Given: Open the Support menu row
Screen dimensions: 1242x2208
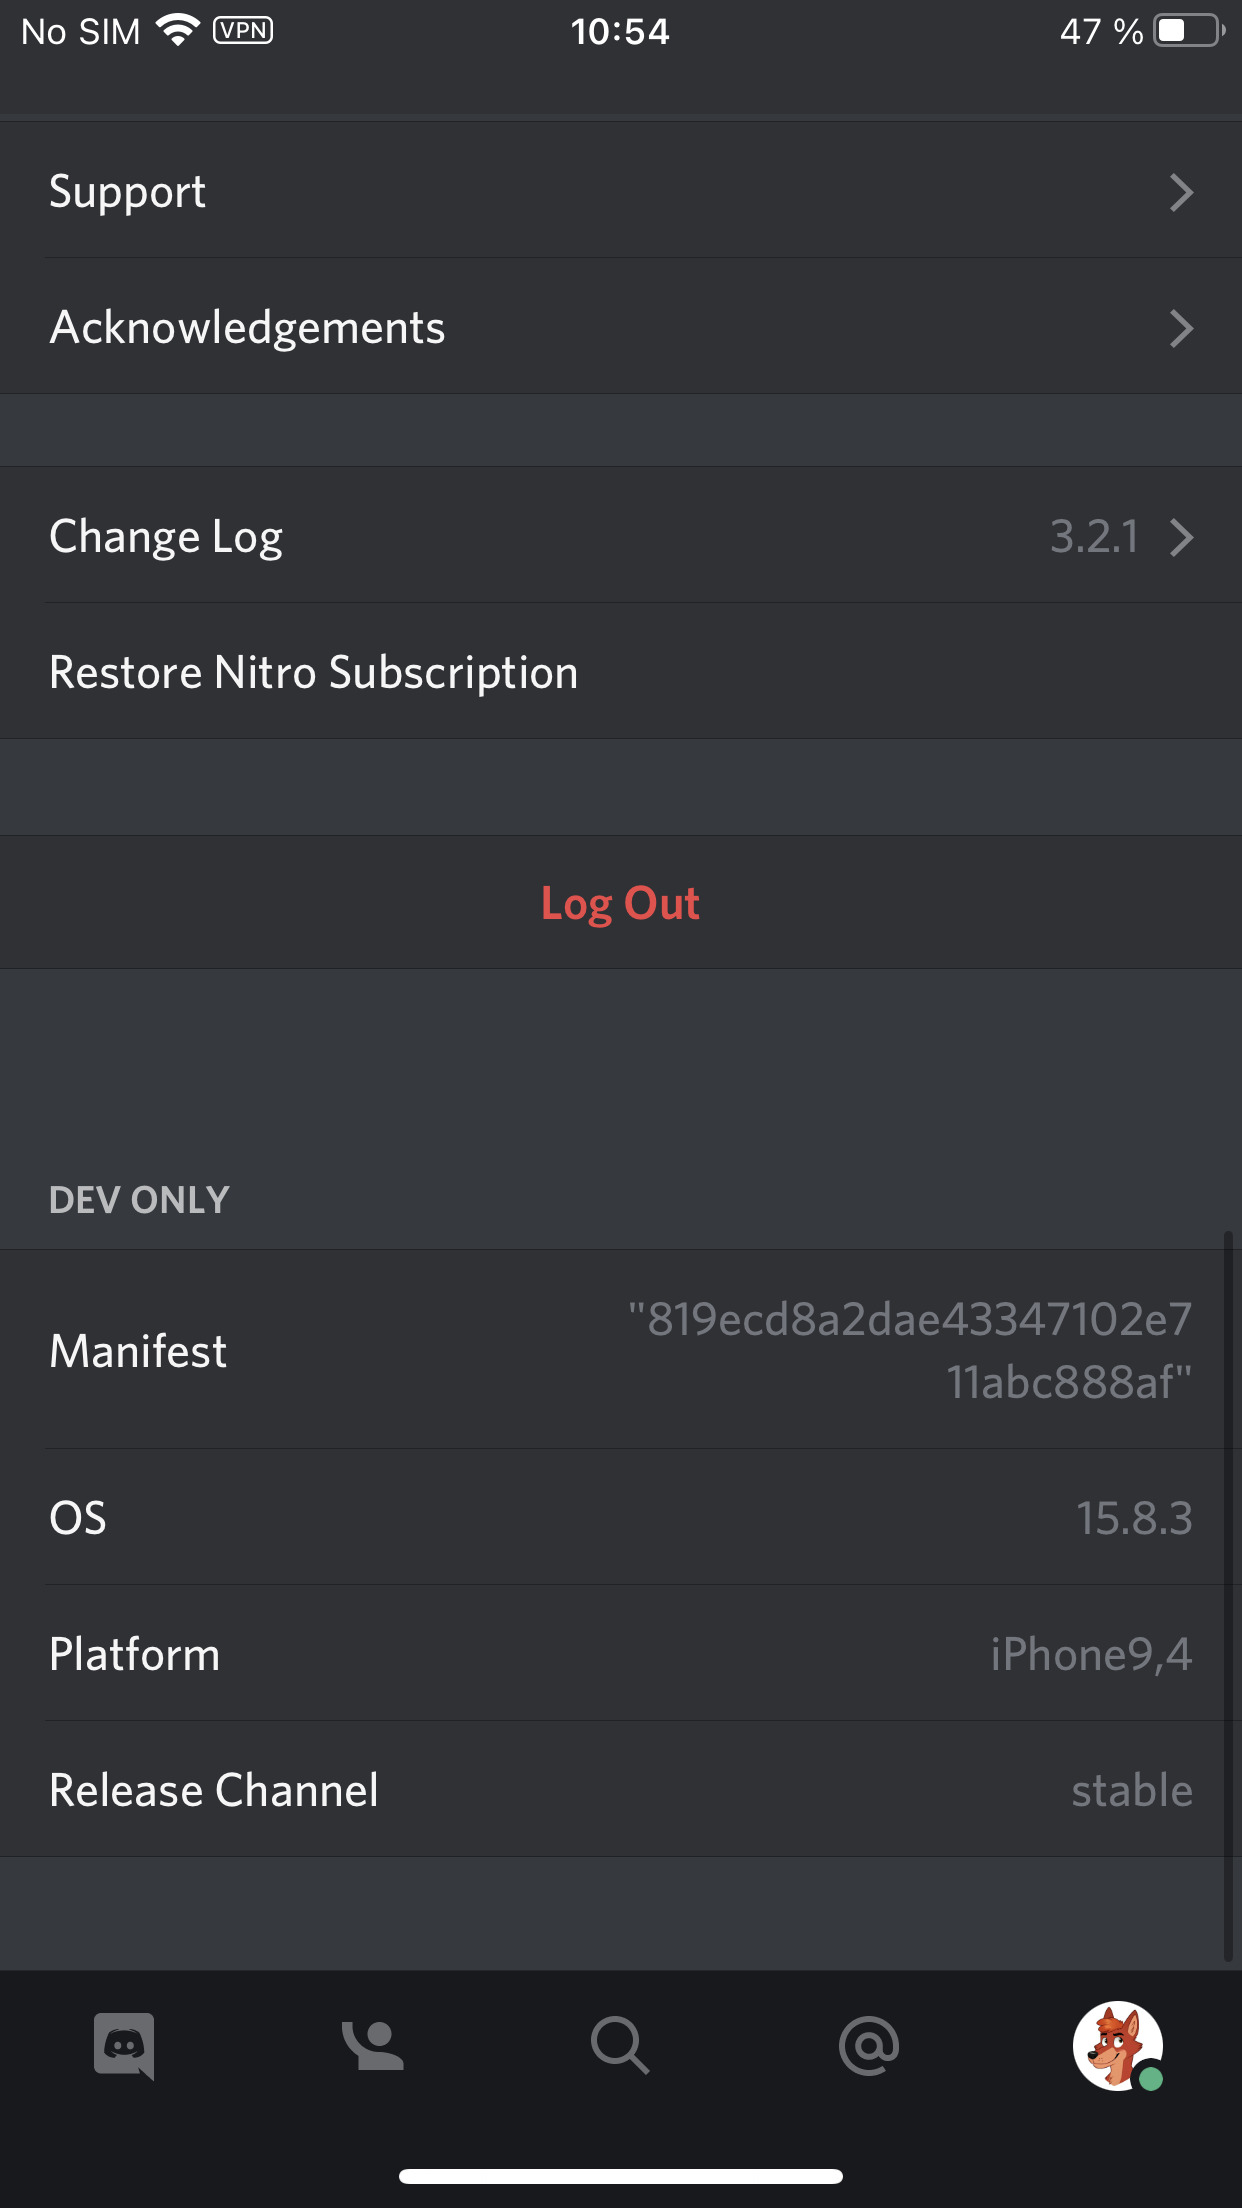Looking at the screenshot, I should coord(600,192).
